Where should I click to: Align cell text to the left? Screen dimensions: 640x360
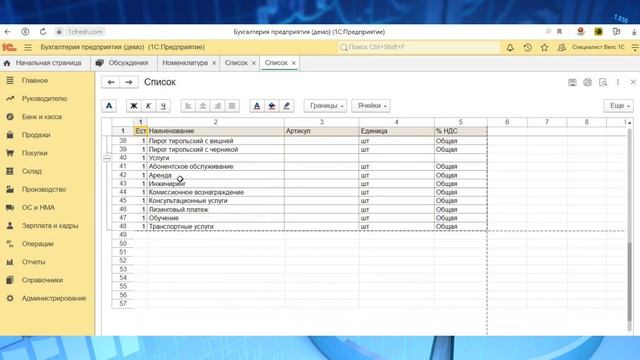pos(188,106)
